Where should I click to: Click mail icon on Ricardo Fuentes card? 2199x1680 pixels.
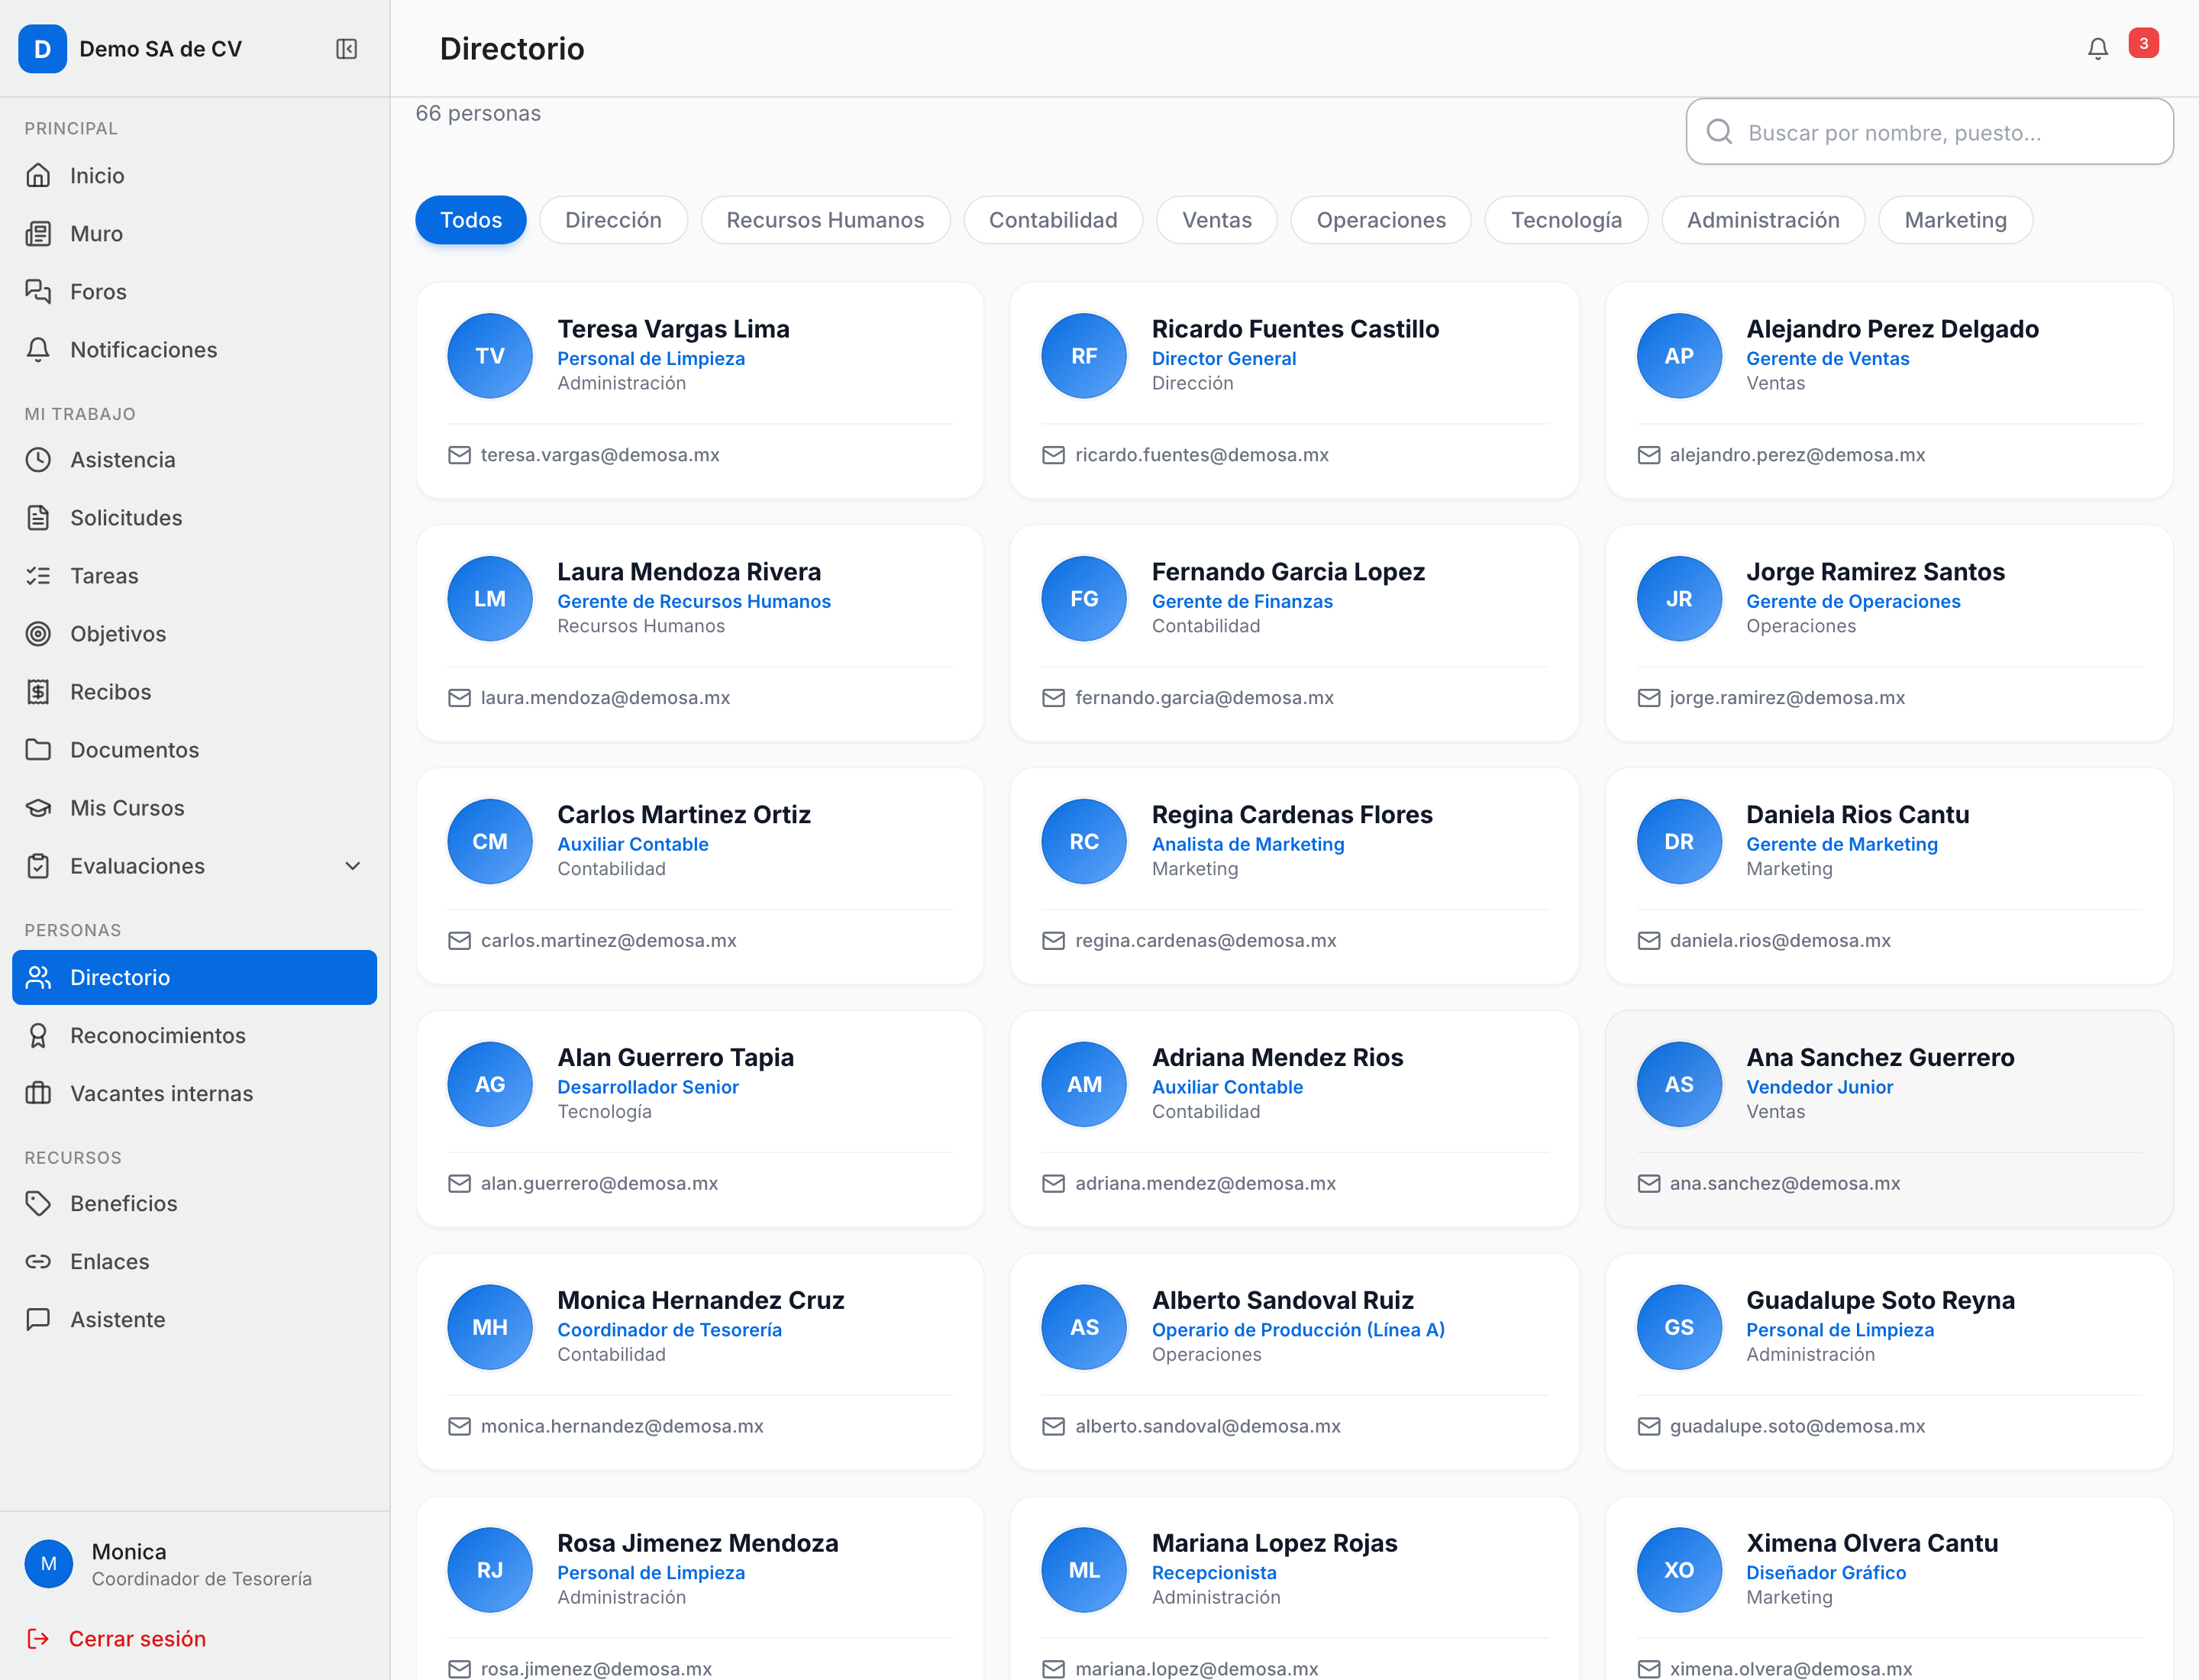(1053, 455)
